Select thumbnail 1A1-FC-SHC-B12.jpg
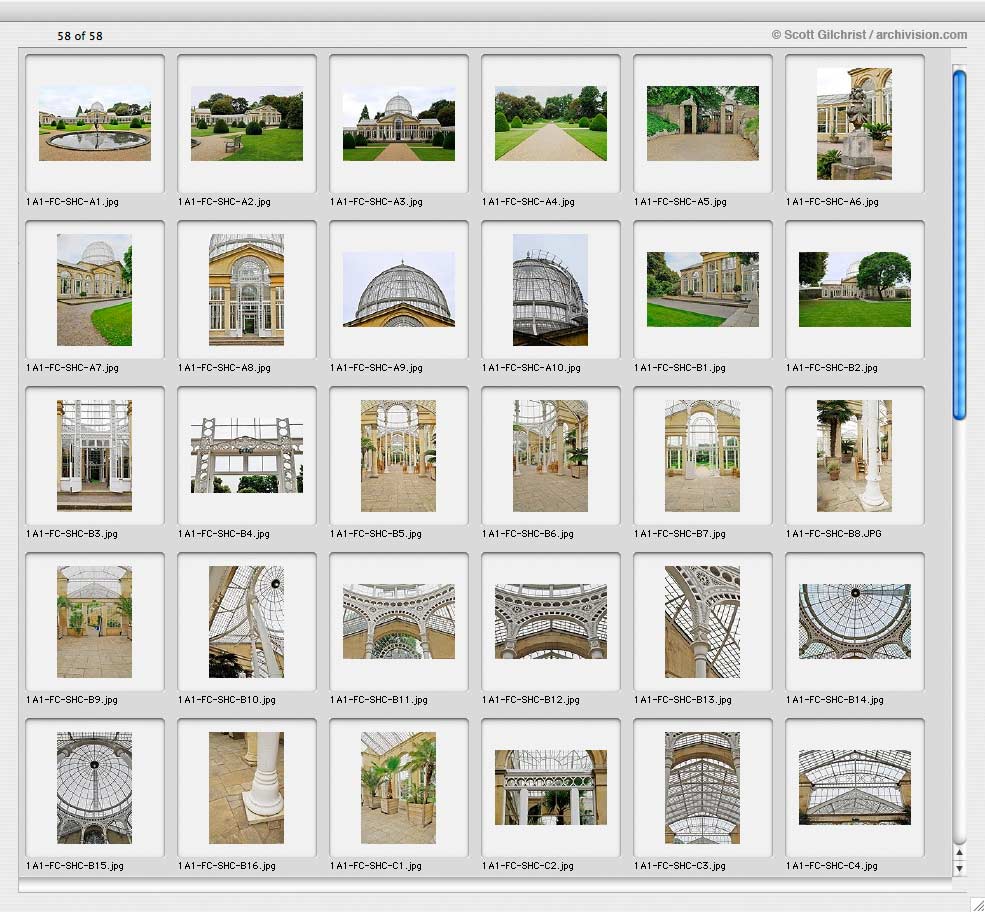 point(551,621)
